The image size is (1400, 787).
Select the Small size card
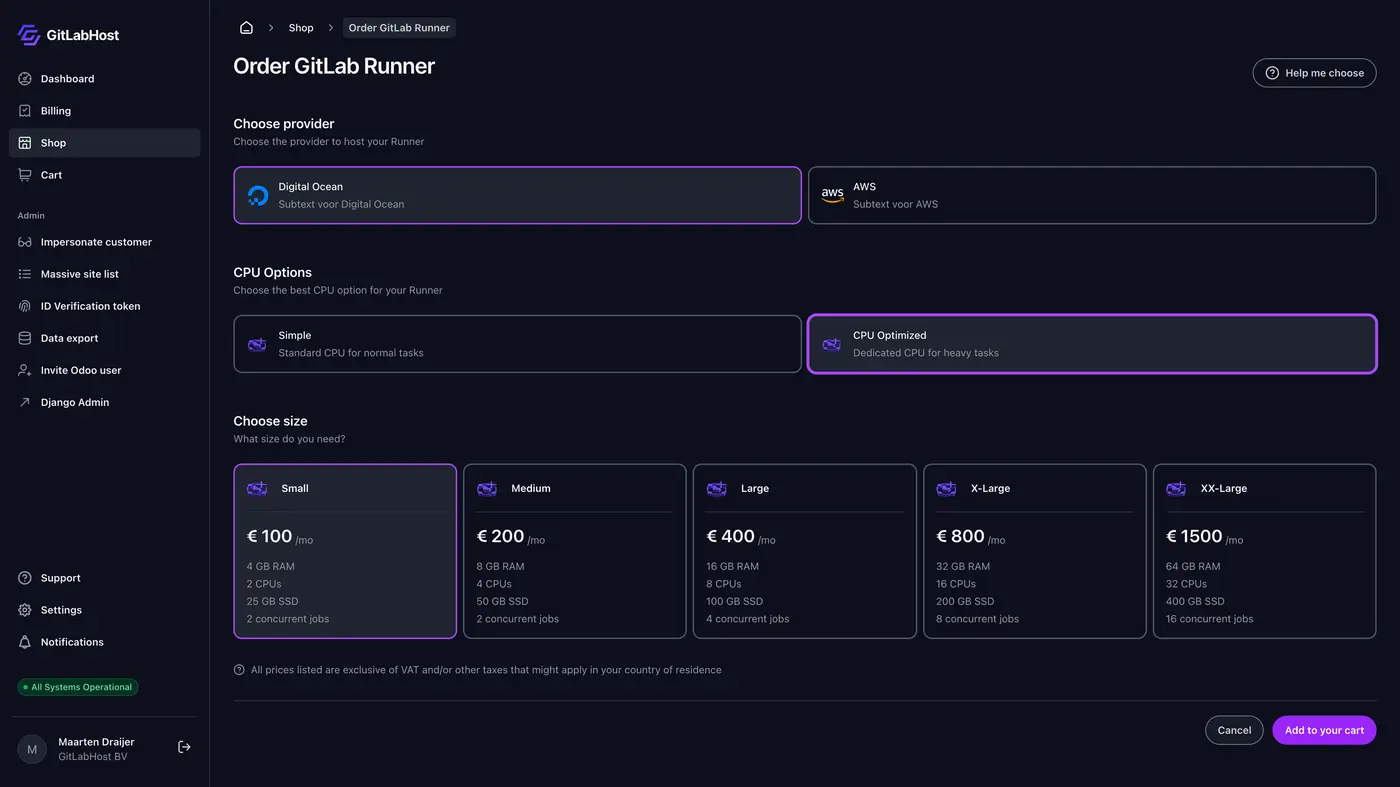345,551
